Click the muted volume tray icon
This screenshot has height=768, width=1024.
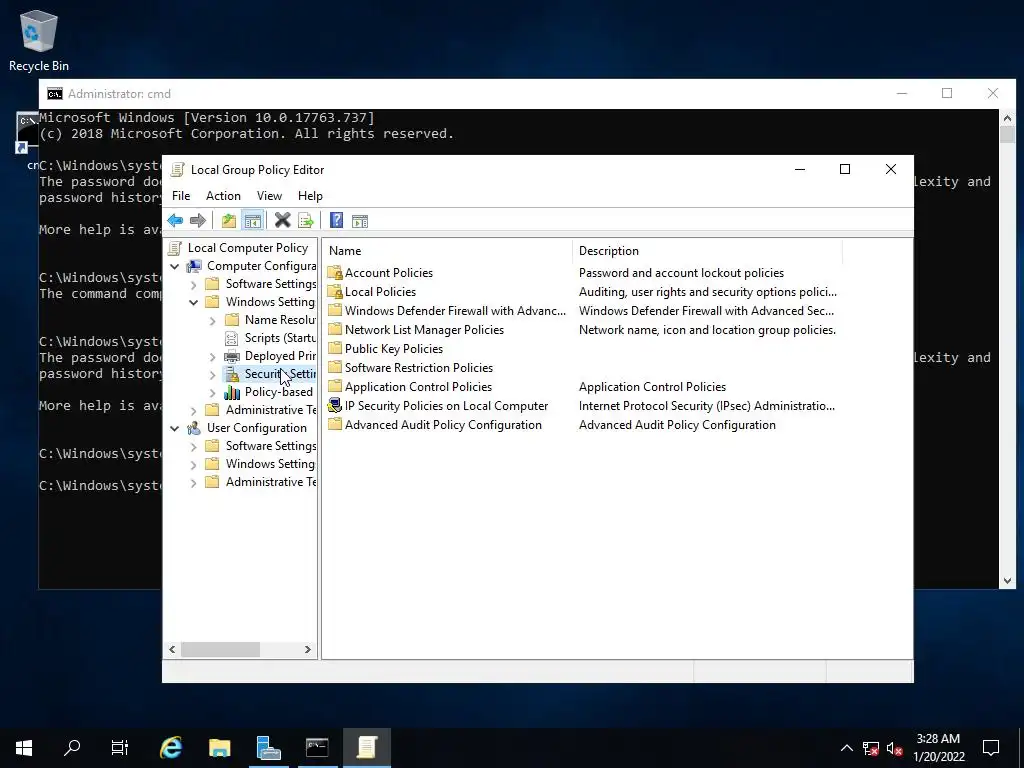point(895,748)
